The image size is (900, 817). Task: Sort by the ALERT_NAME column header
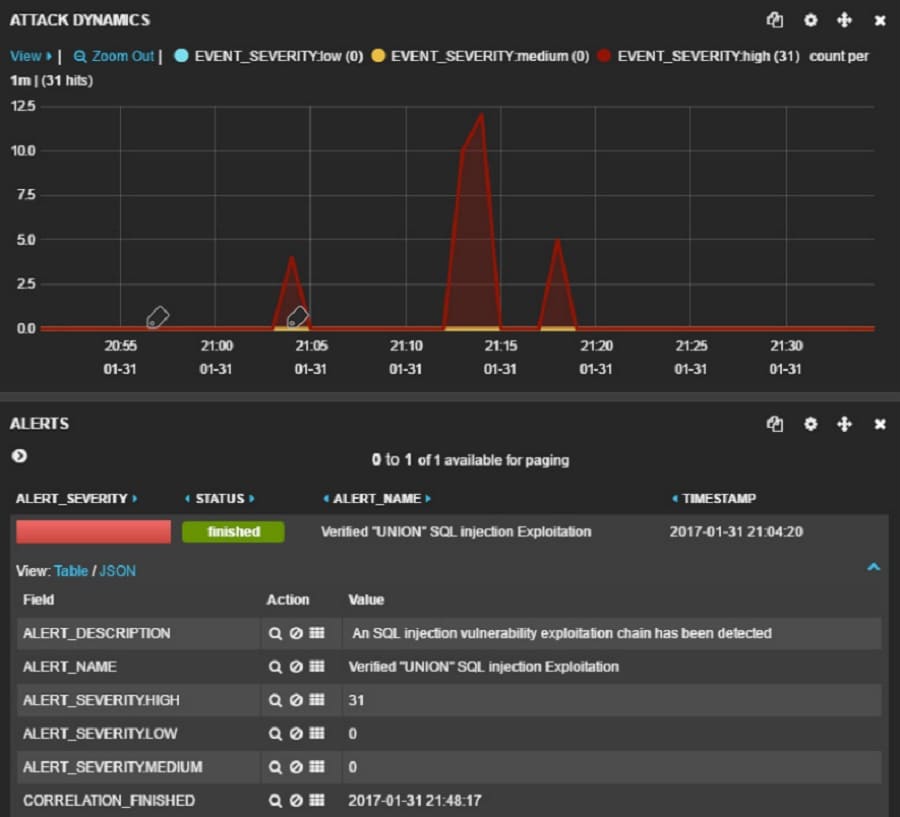(x=377, y=498)
